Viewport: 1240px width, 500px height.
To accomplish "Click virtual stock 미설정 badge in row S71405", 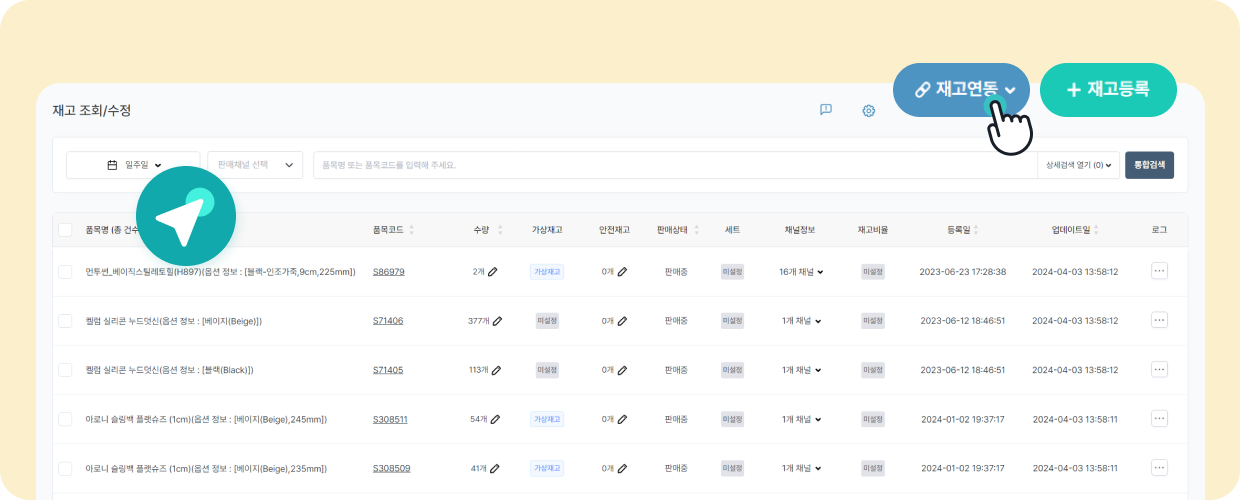I will click(x=547, y=370).
